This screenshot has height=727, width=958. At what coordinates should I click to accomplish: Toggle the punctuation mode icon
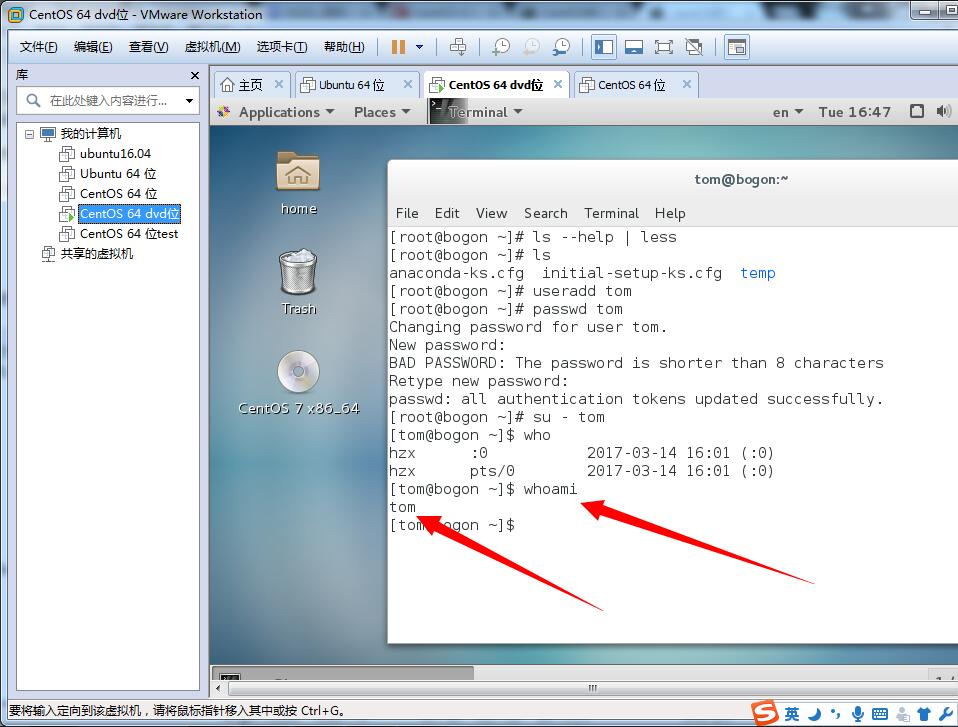836,714
